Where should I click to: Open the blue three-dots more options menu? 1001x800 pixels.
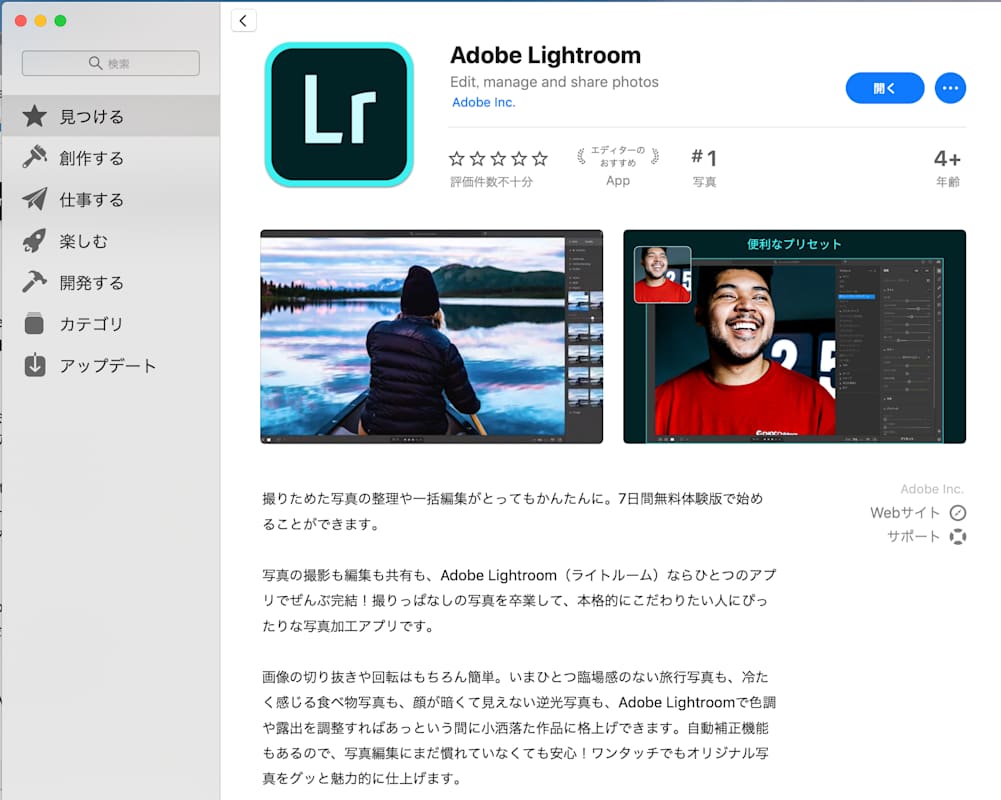tap(950, 88)
